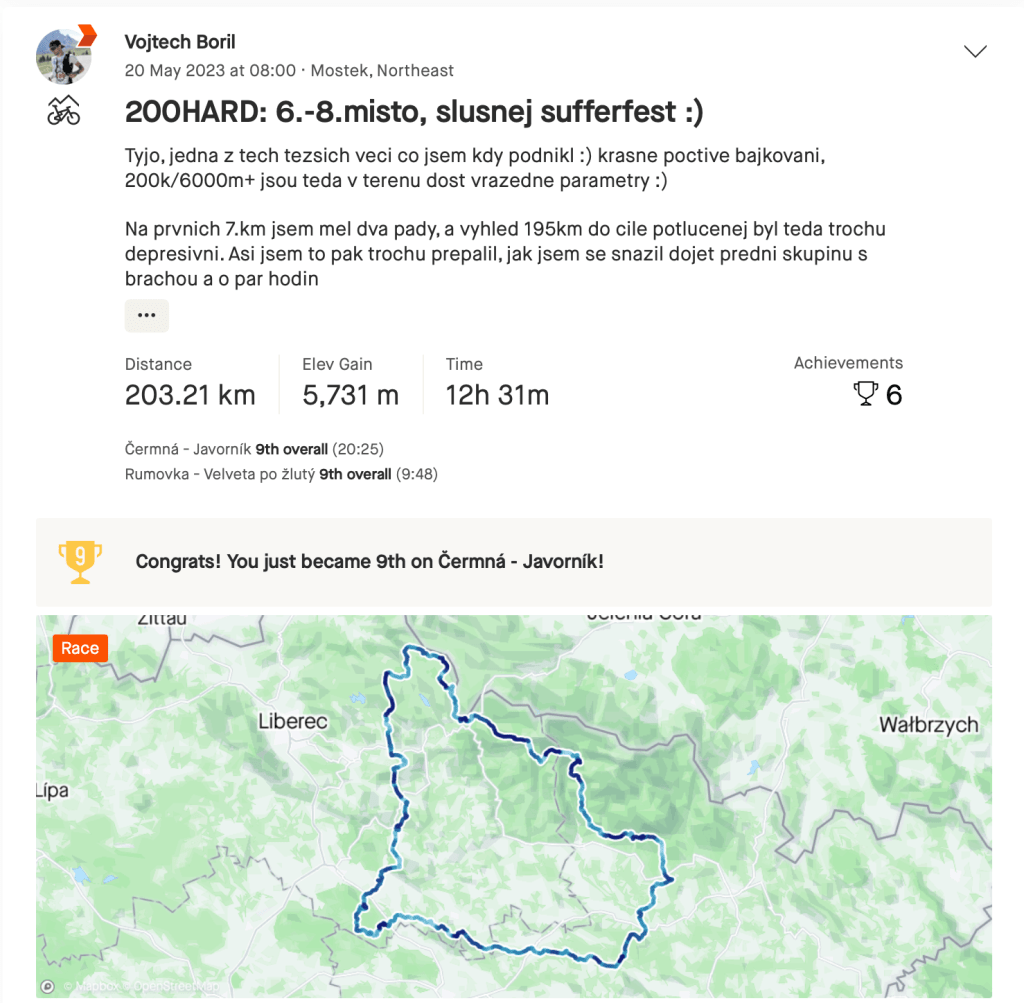Click the orange subscriber badge on avatar
The height and width of the screenshot is (1003, 1024).
pos(86,35)
